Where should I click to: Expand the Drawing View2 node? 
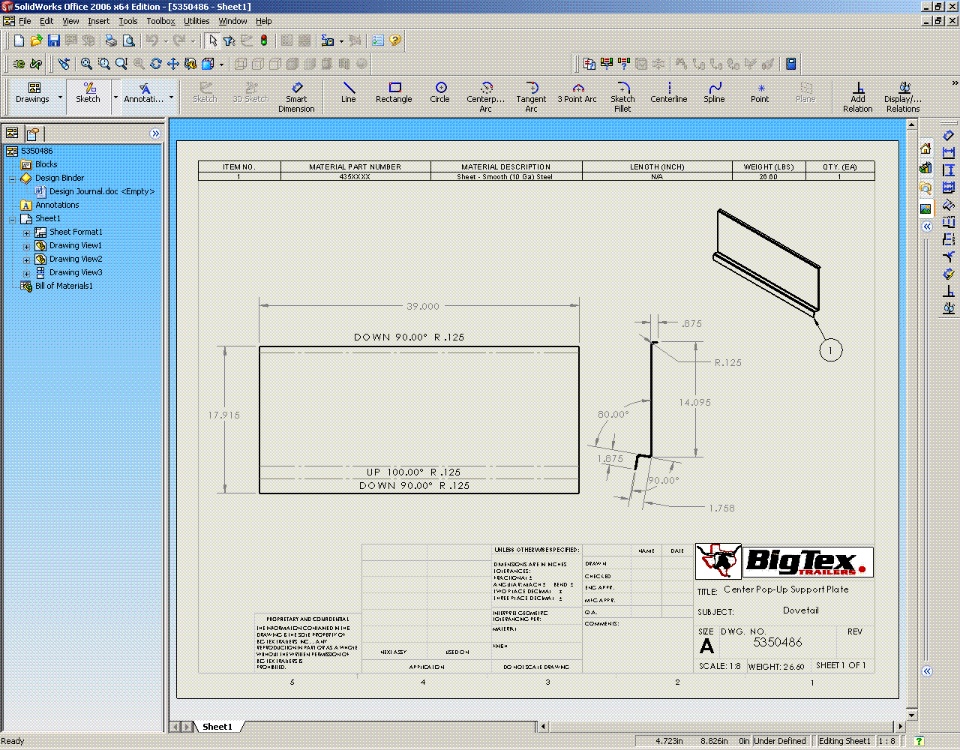click(x=26, y=260)
